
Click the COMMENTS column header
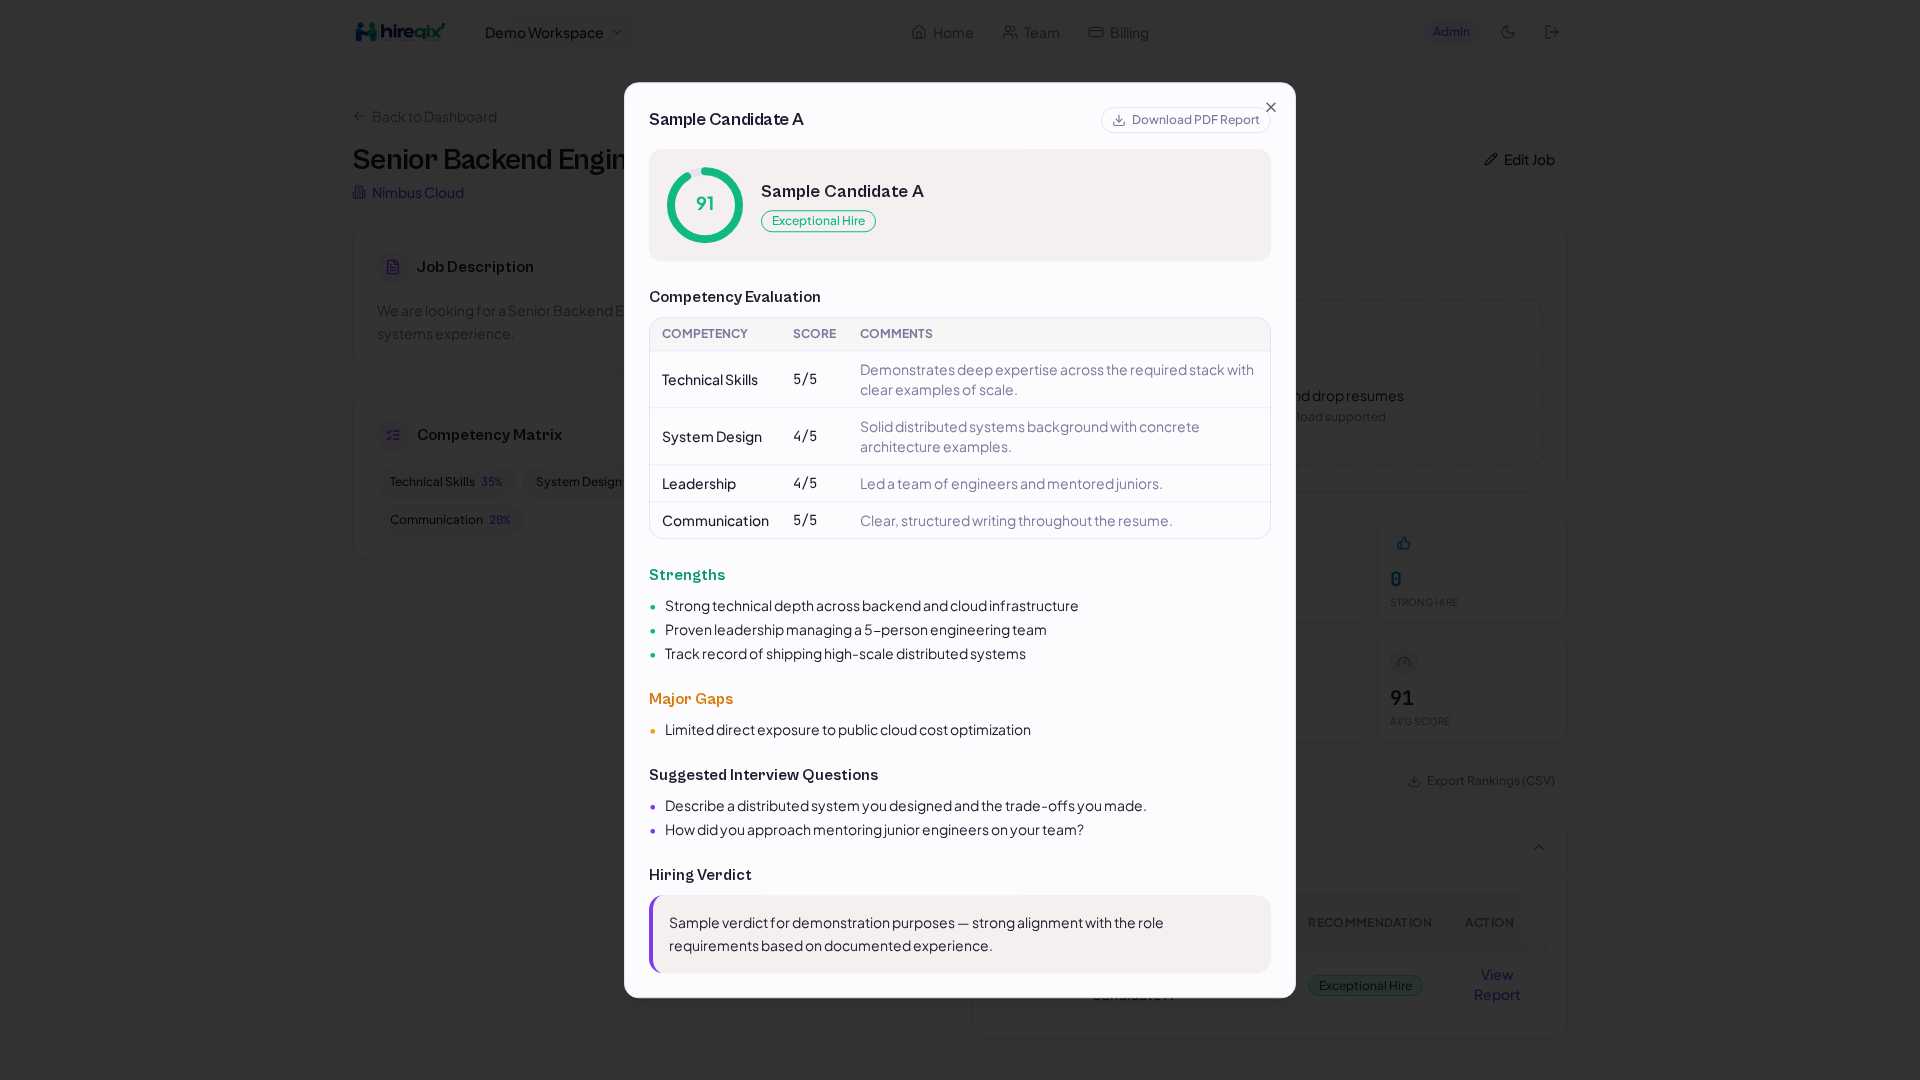click(896, 334)
